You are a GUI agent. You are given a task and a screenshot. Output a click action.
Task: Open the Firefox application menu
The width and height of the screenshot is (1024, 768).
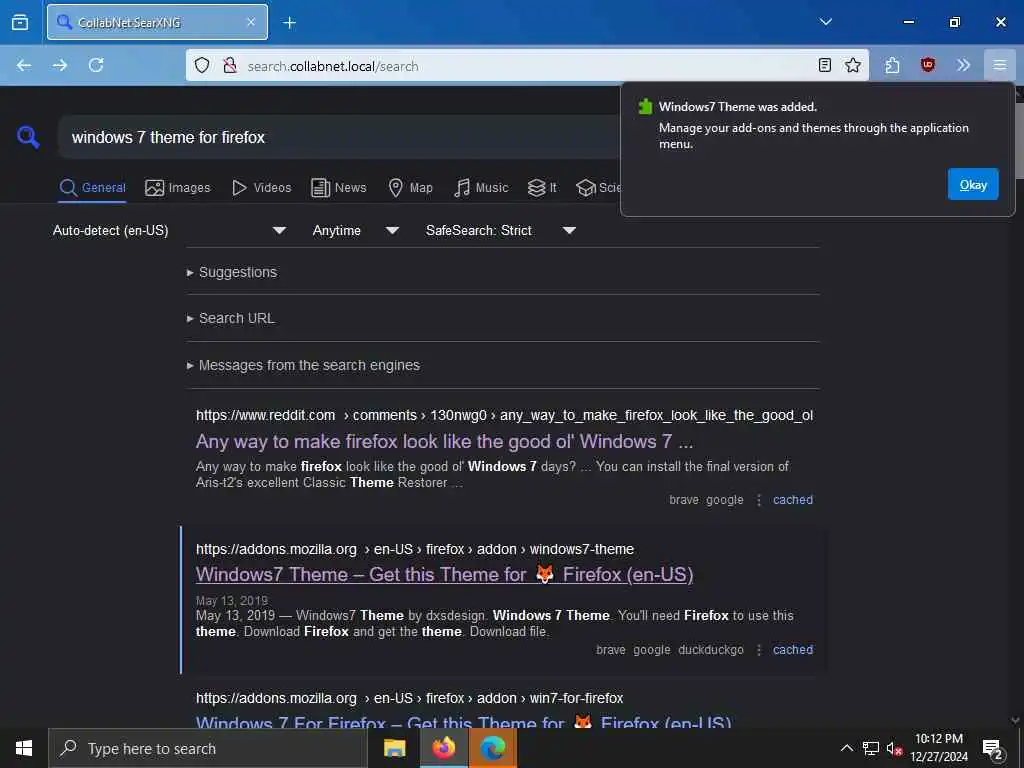click(1000, 65)
